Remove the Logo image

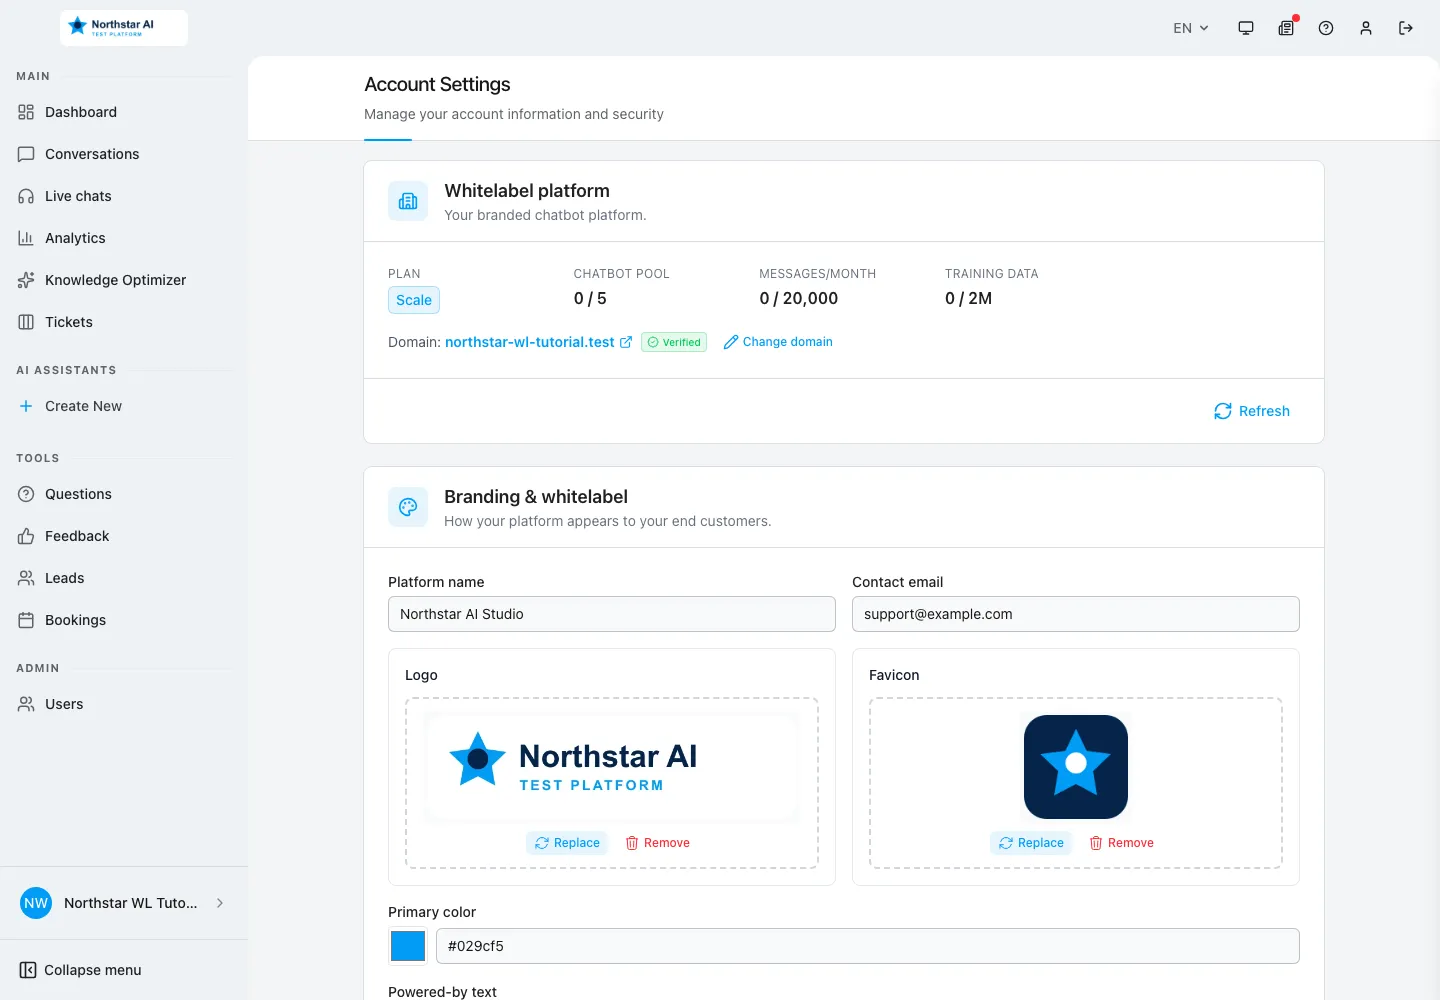click(x=657, y=843)
